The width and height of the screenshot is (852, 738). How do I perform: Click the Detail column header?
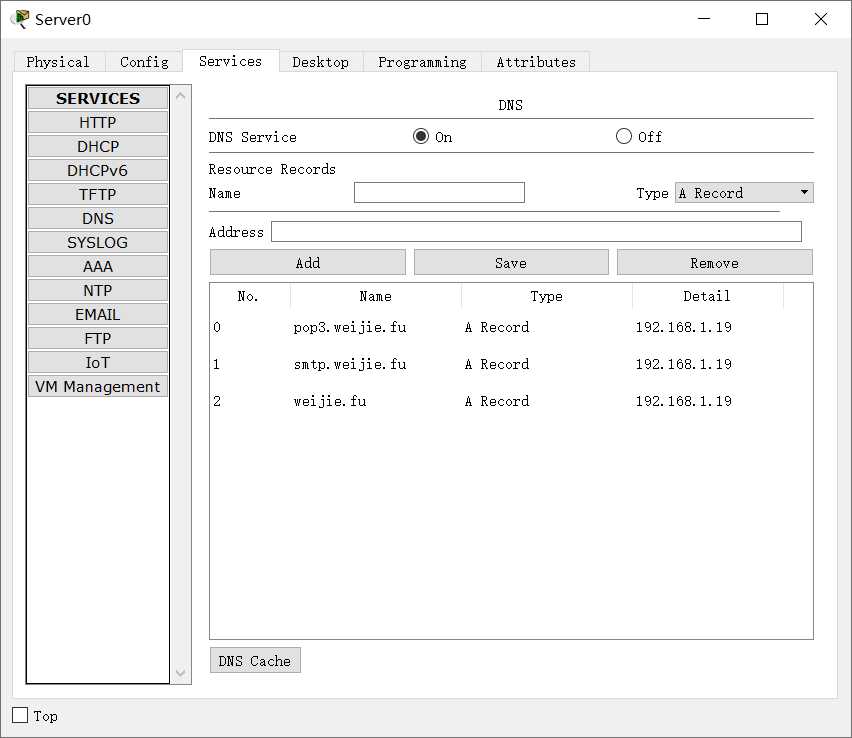[x=707, y=296]
